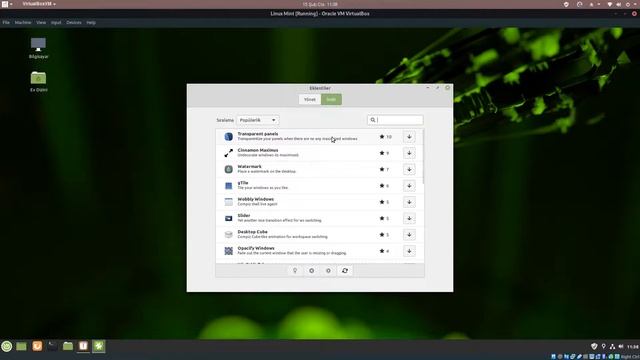The image size is (640, 360).
Task: Click the Opacify Windows title text
Action: click(256, 248)
